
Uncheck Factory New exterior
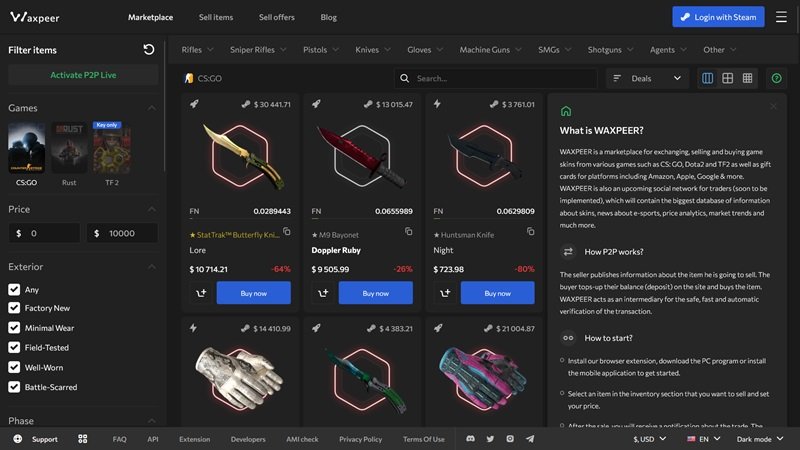tap(14, 308)
